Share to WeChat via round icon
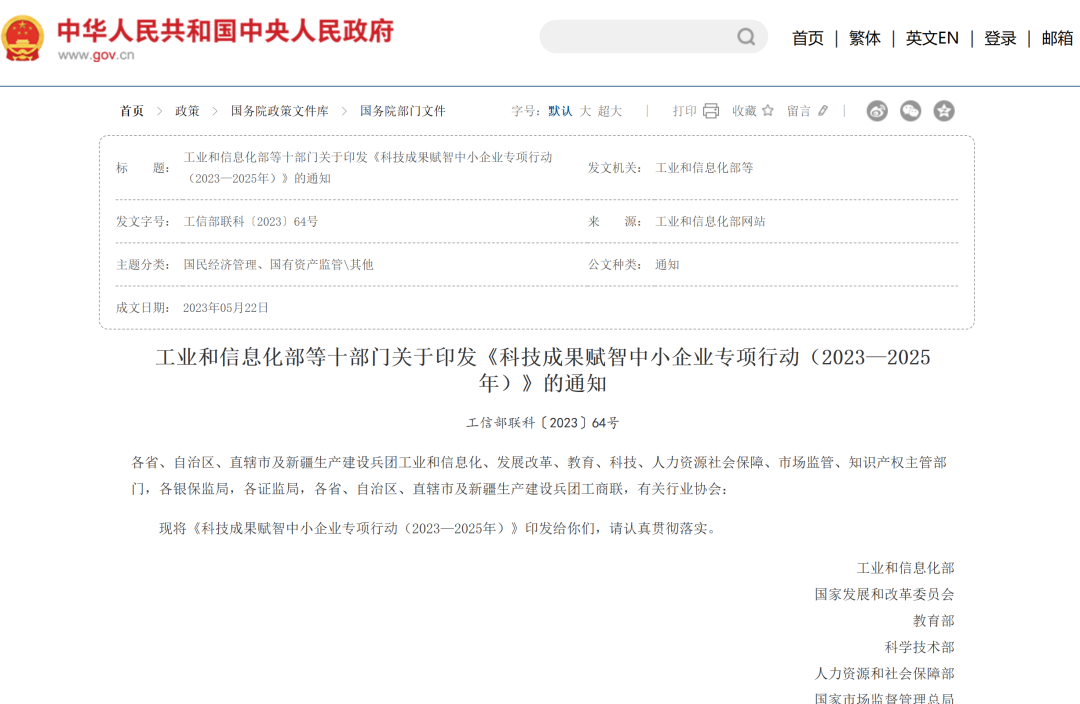This screenshot has width=1080, height=704. [x=911, y=111]
